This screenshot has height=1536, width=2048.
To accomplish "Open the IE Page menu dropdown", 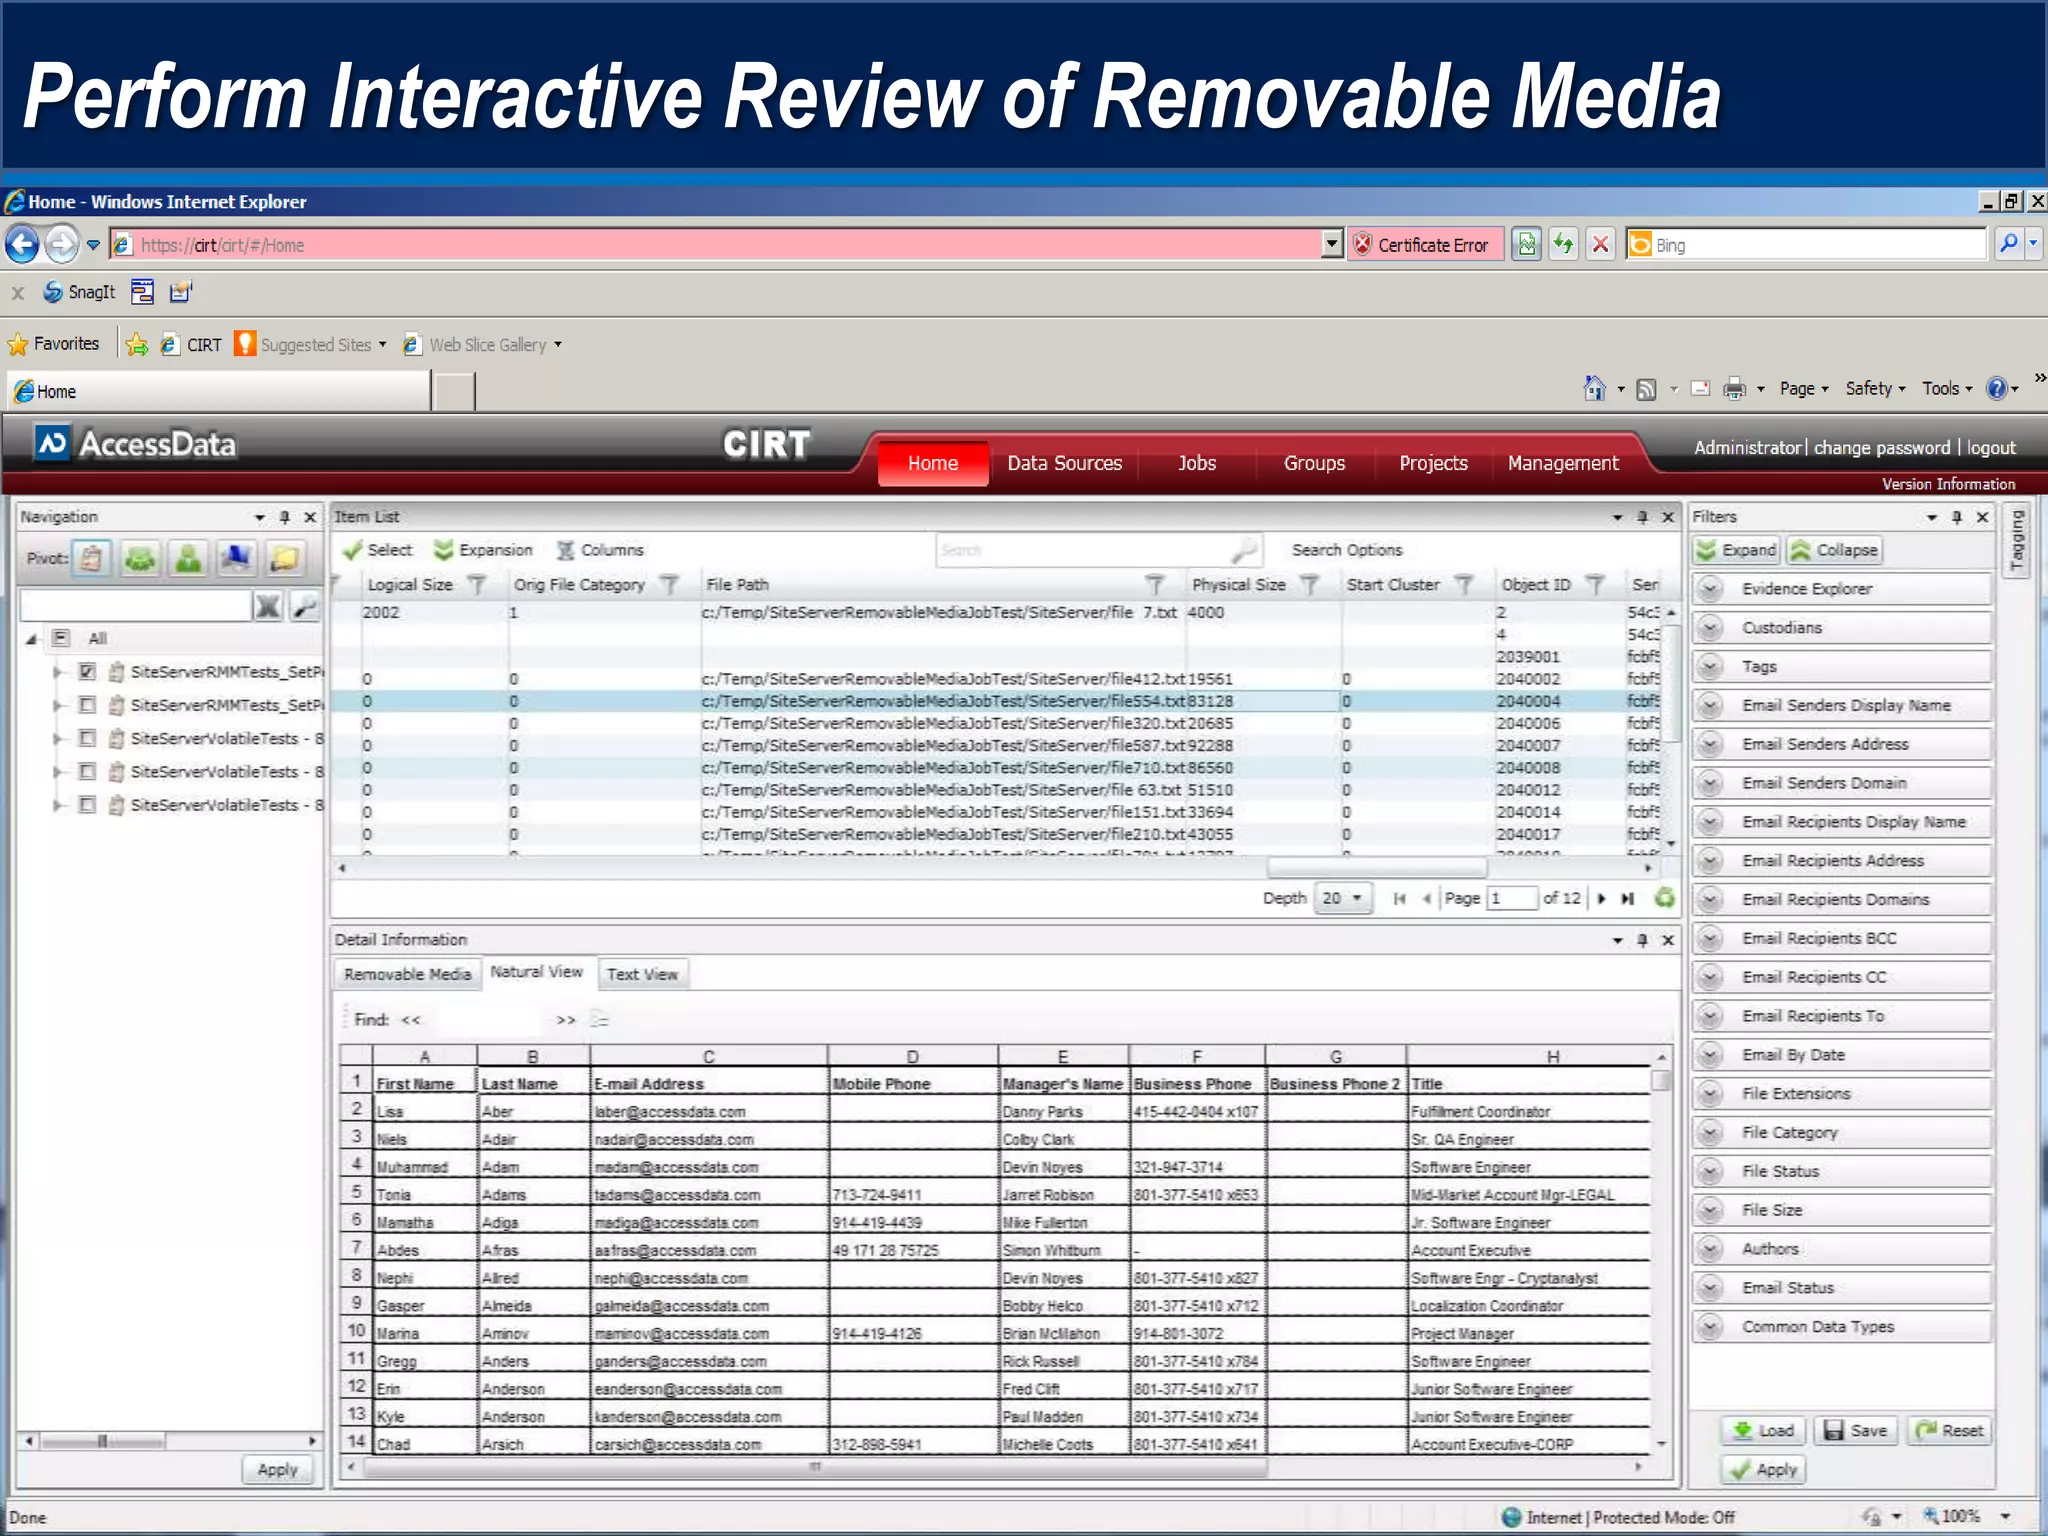I will (x=1804, y=388).
